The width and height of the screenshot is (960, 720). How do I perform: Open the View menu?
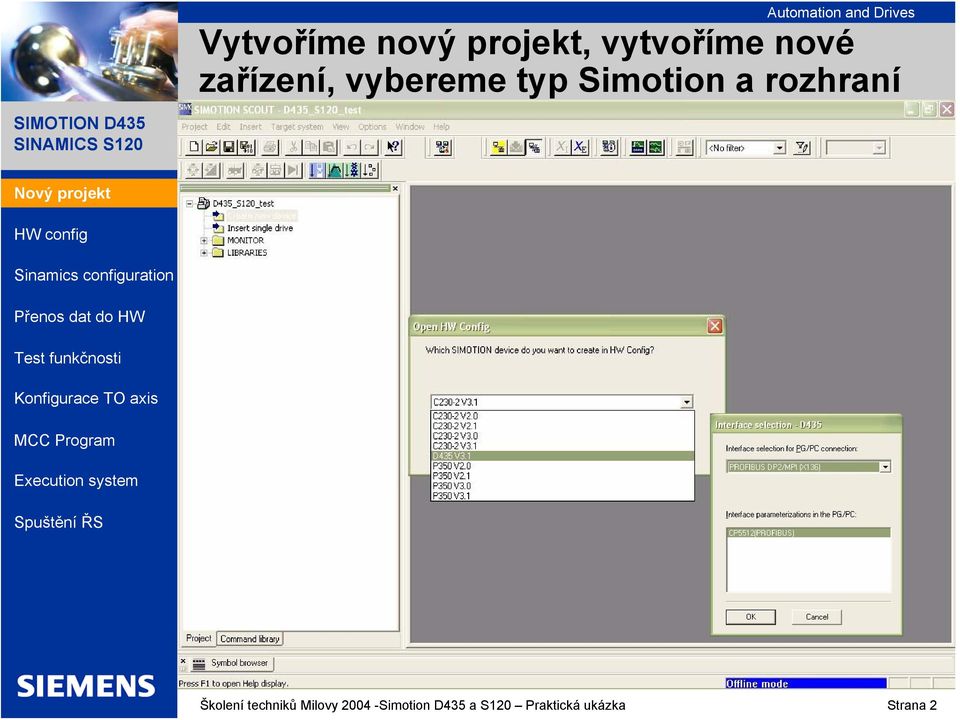click(341, 127)
